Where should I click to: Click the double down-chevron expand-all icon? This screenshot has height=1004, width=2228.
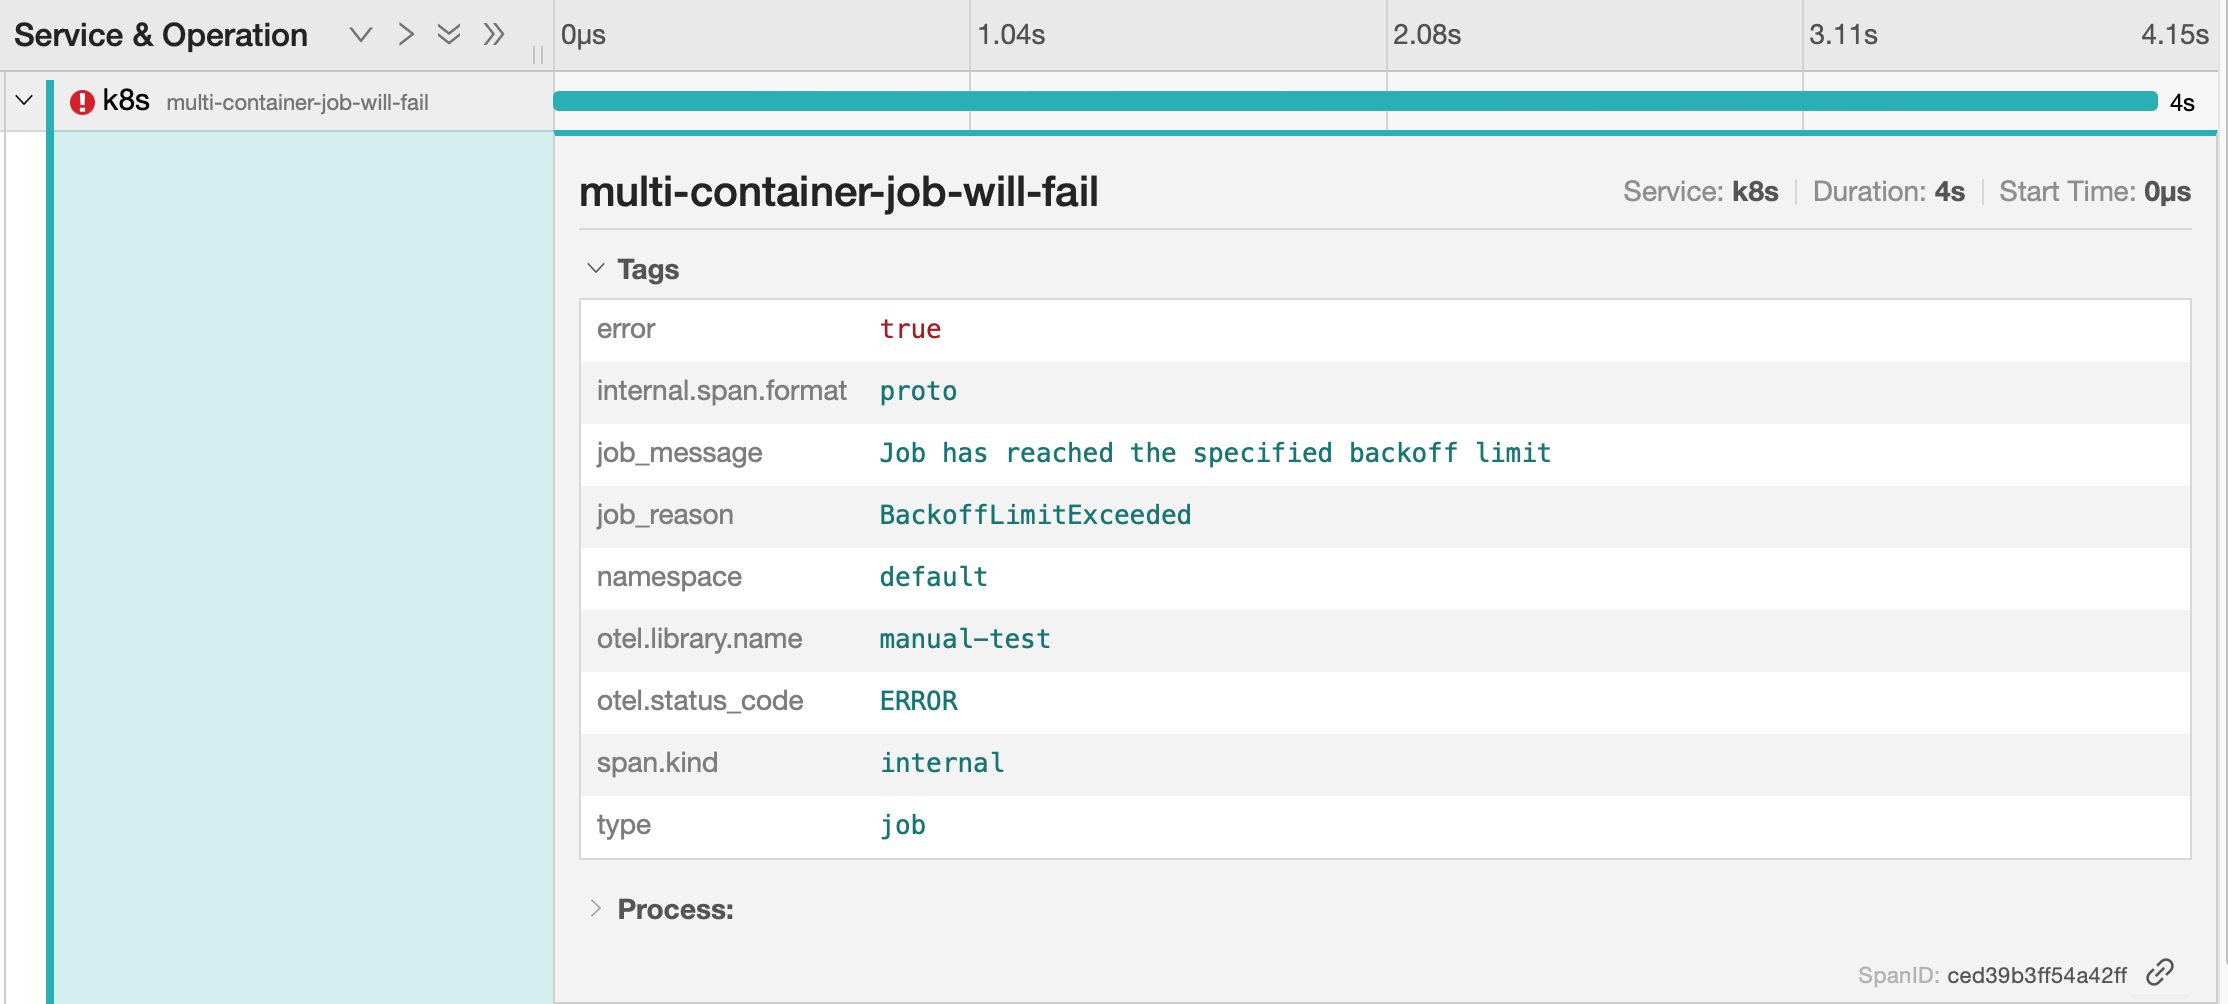pos(448,34)
